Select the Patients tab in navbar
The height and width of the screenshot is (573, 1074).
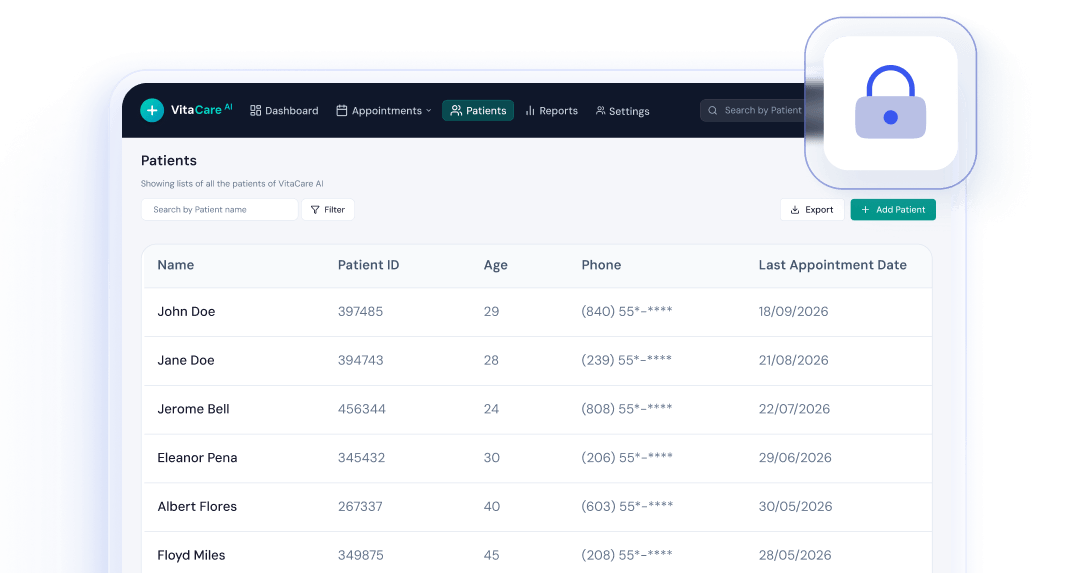click(478, 110)
